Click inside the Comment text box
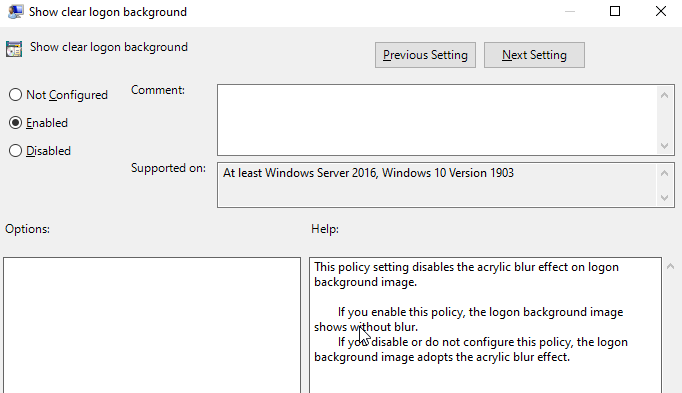The height and width of the screenshot is (393, 682). [437, 120]
